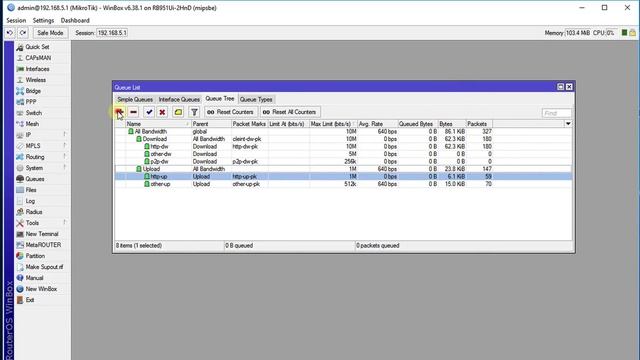
Task: Sort by the Name column header
Action: pos(158,124)
